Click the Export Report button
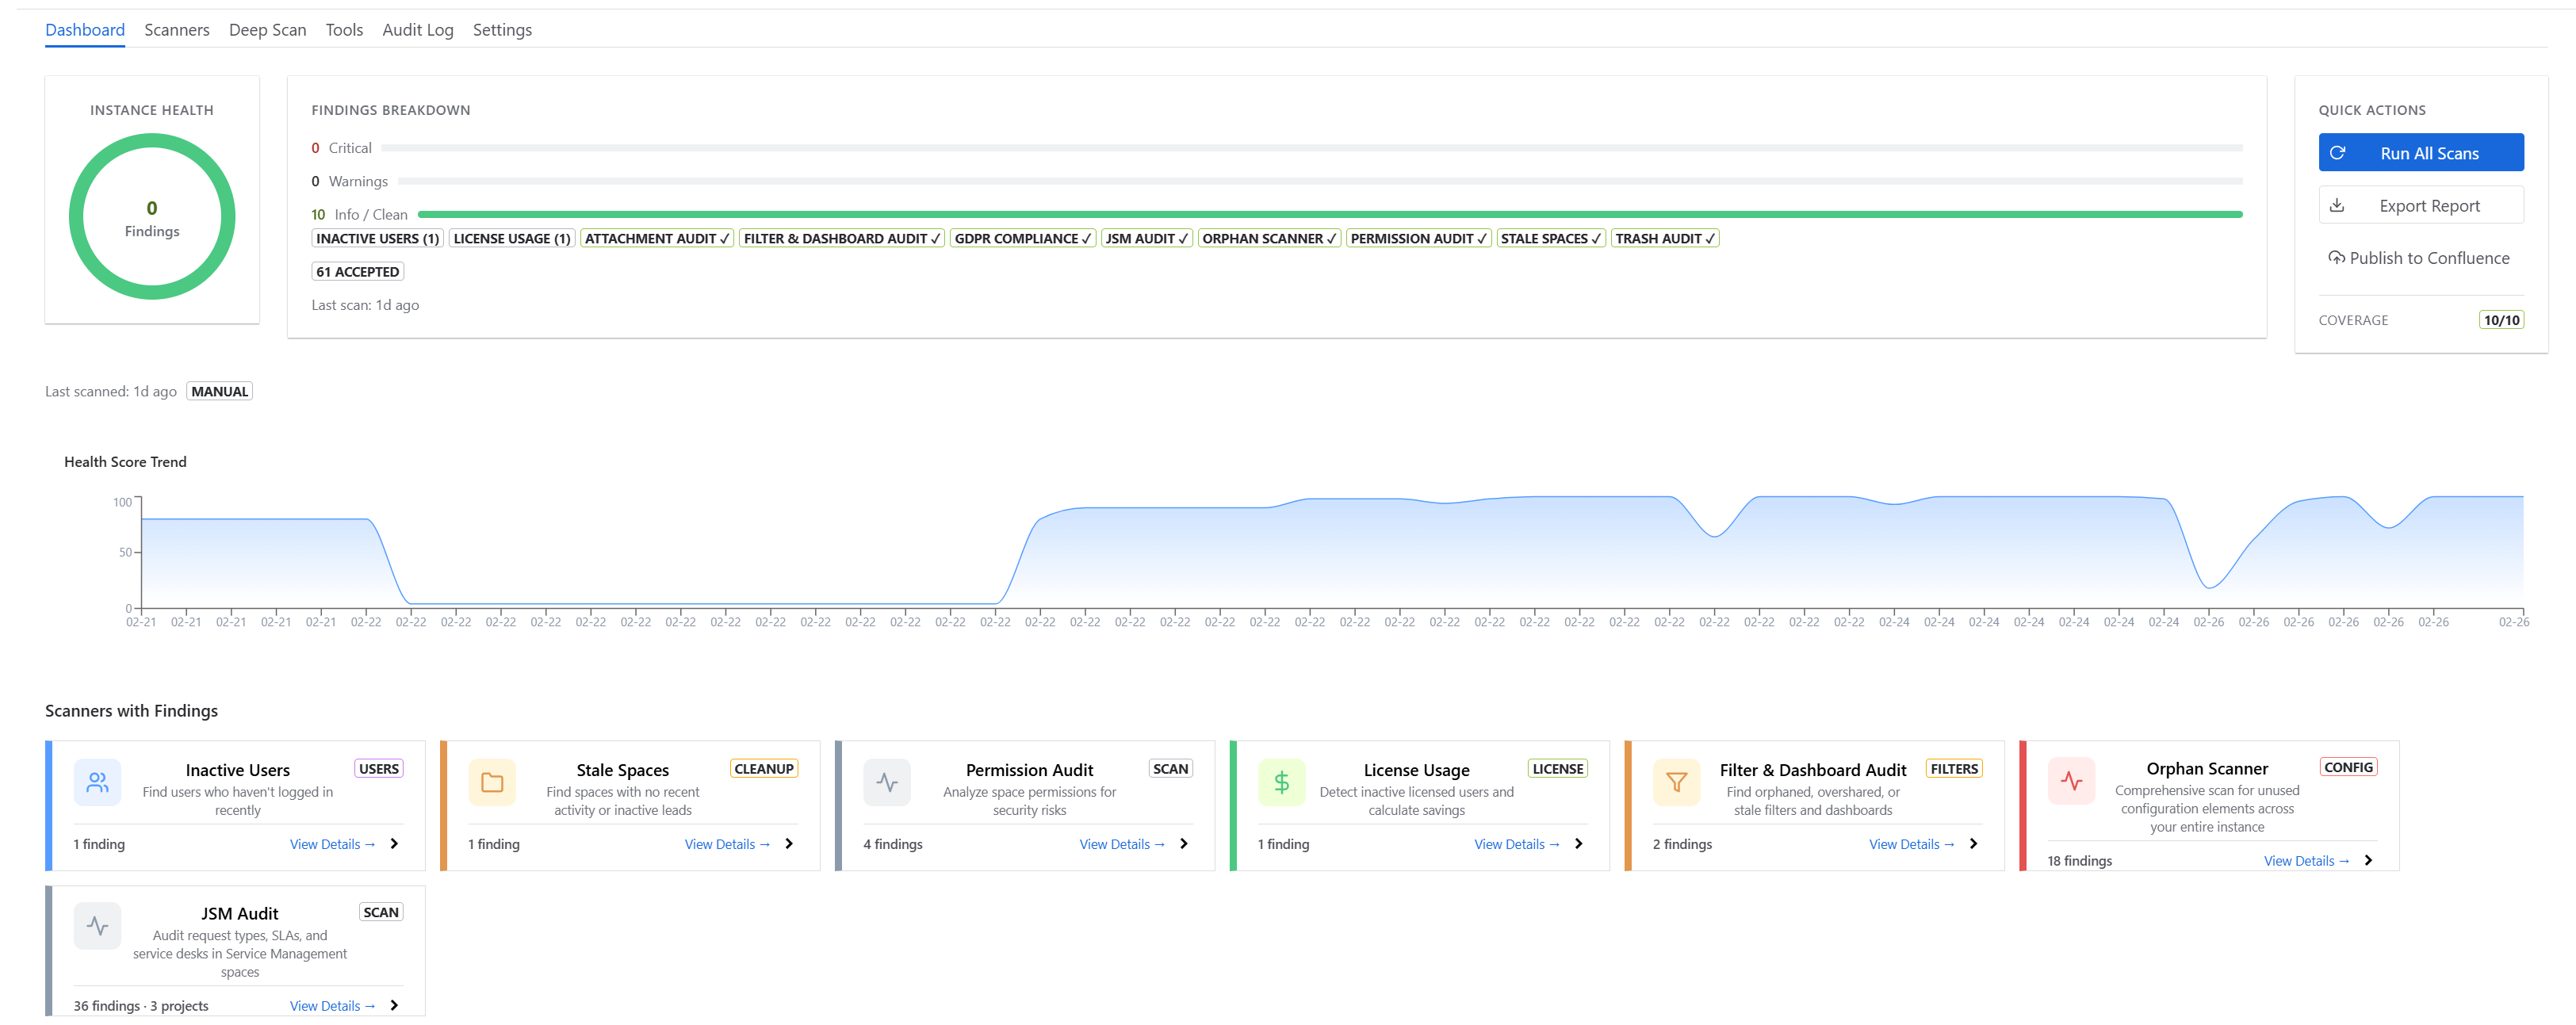Viewport: 2576px width, 1025px height. pos(2421,205)
